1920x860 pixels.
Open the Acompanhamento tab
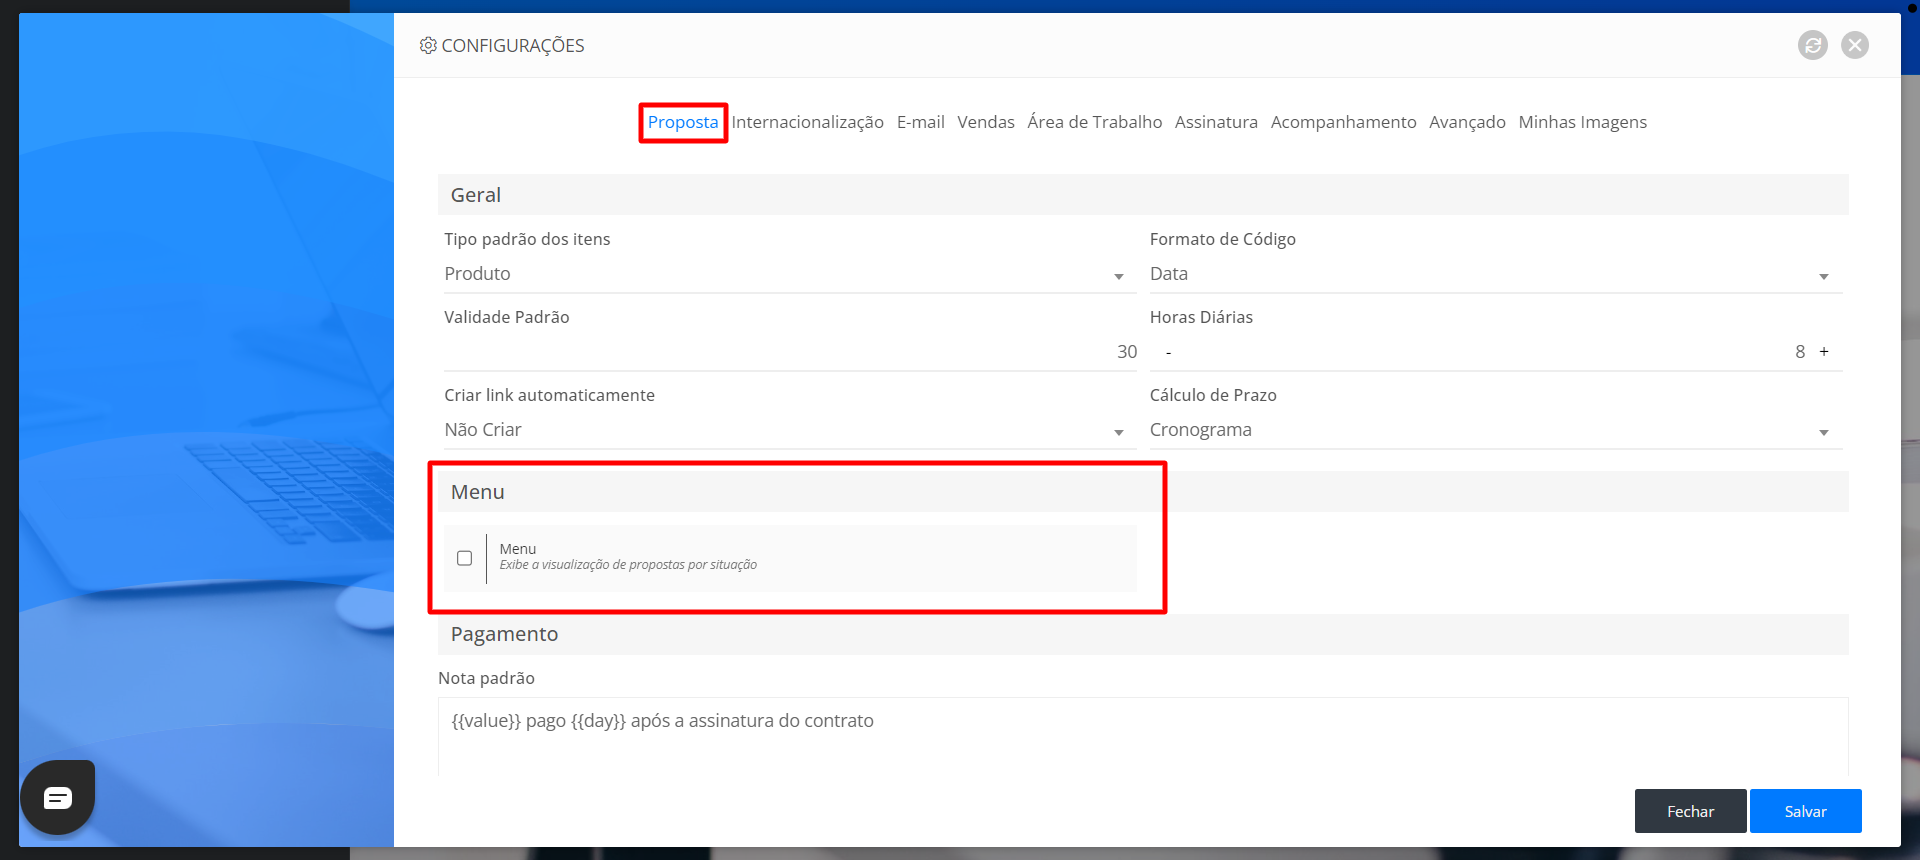(1343, 122)
